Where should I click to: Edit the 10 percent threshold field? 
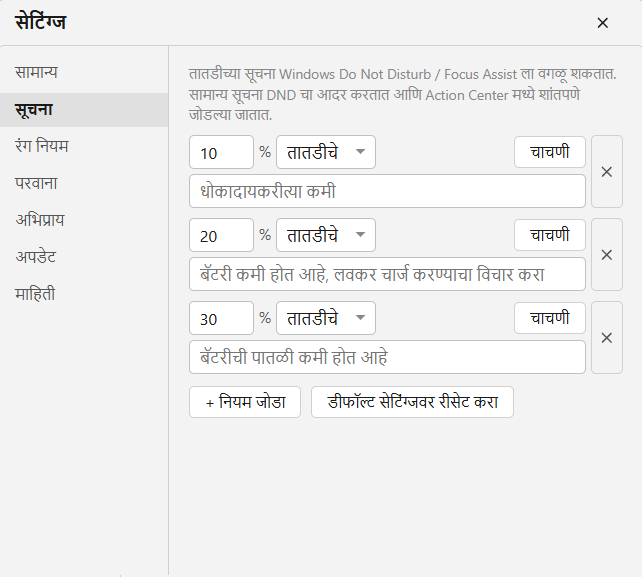[x=222, y=152]
